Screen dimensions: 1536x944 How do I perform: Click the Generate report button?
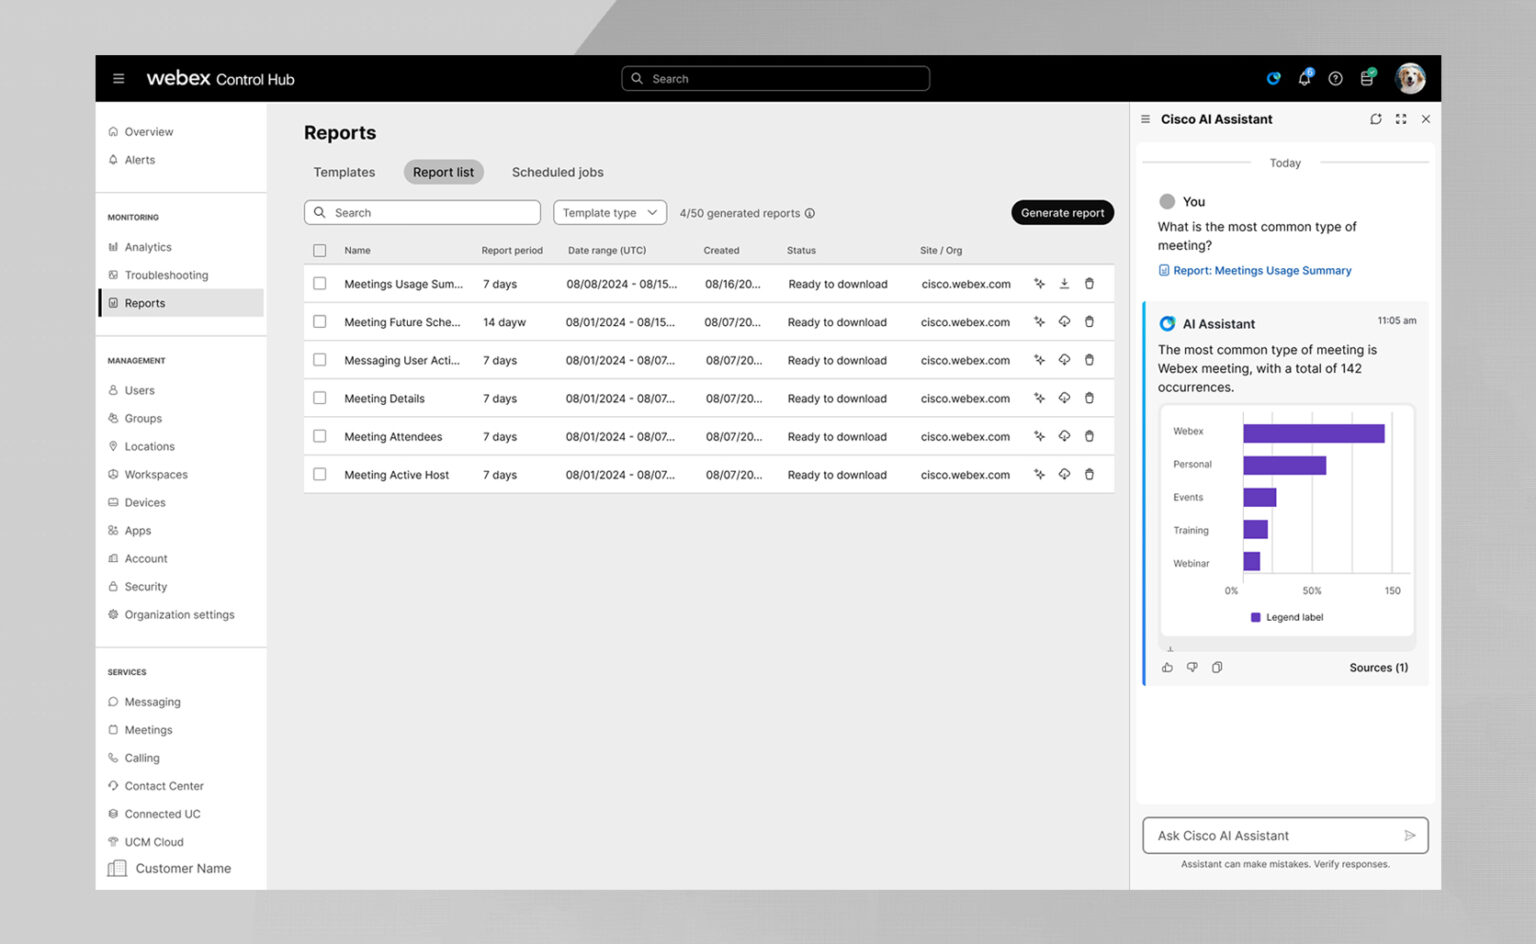pyautogui.click(x=1062, y=212)
